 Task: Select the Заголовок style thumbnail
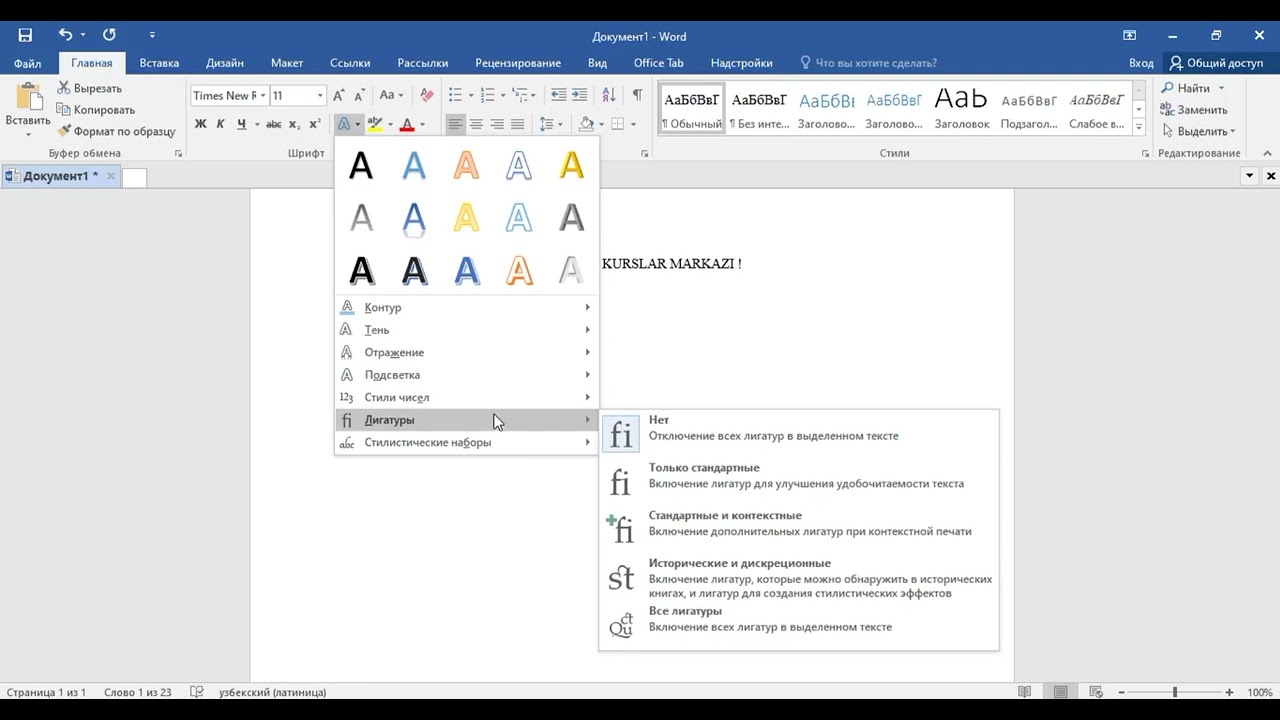[x=961, y=109]
